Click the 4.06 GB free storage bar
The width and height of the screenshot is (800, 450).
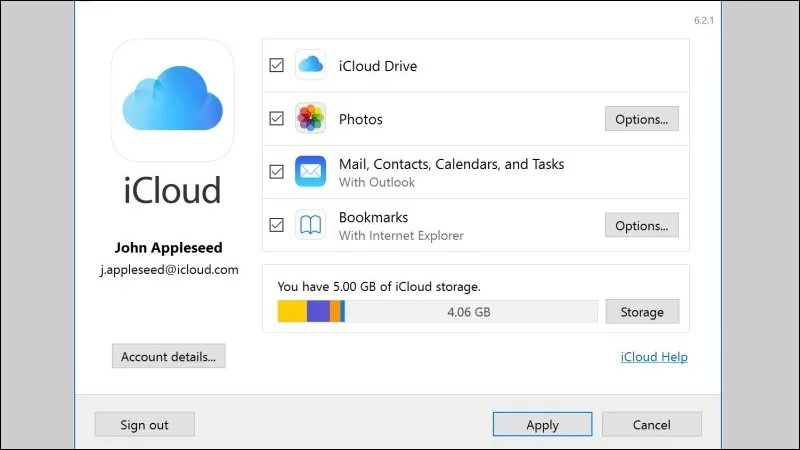[471, 311]
